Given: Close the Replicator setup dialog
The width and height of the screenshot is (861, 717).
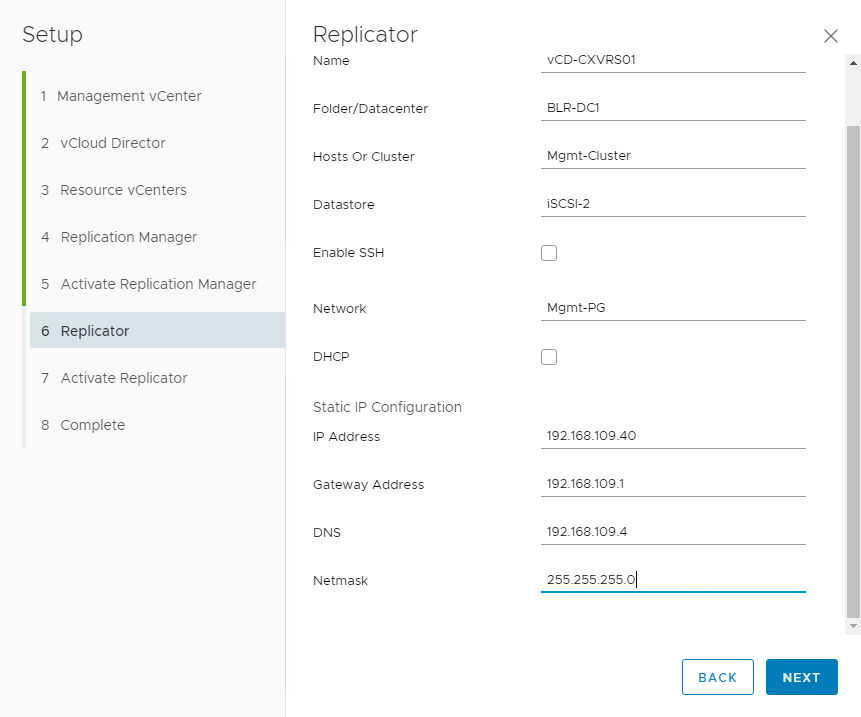Looking at the screenshot, I should pyautogui.click(x=830, y=36).
